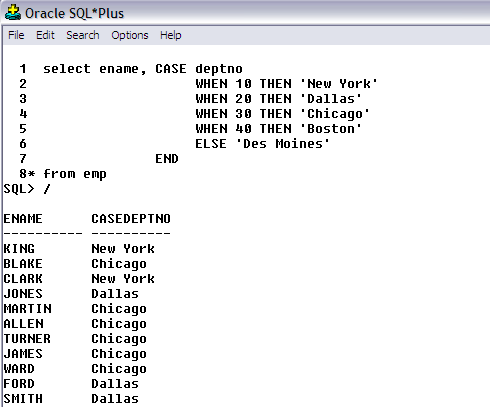This screenshot has height=407, width=490.
Task: Click the SQL> prompt with slash
Action: point(27,189)
